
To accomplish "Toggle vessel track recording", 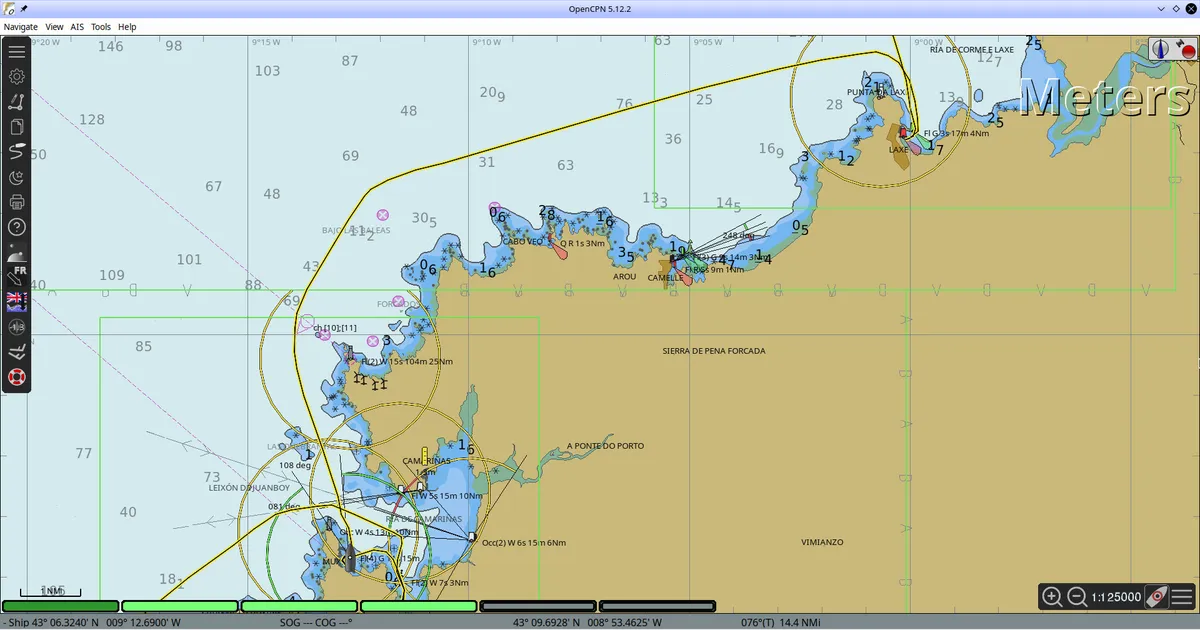I will [x=17, y=152].
